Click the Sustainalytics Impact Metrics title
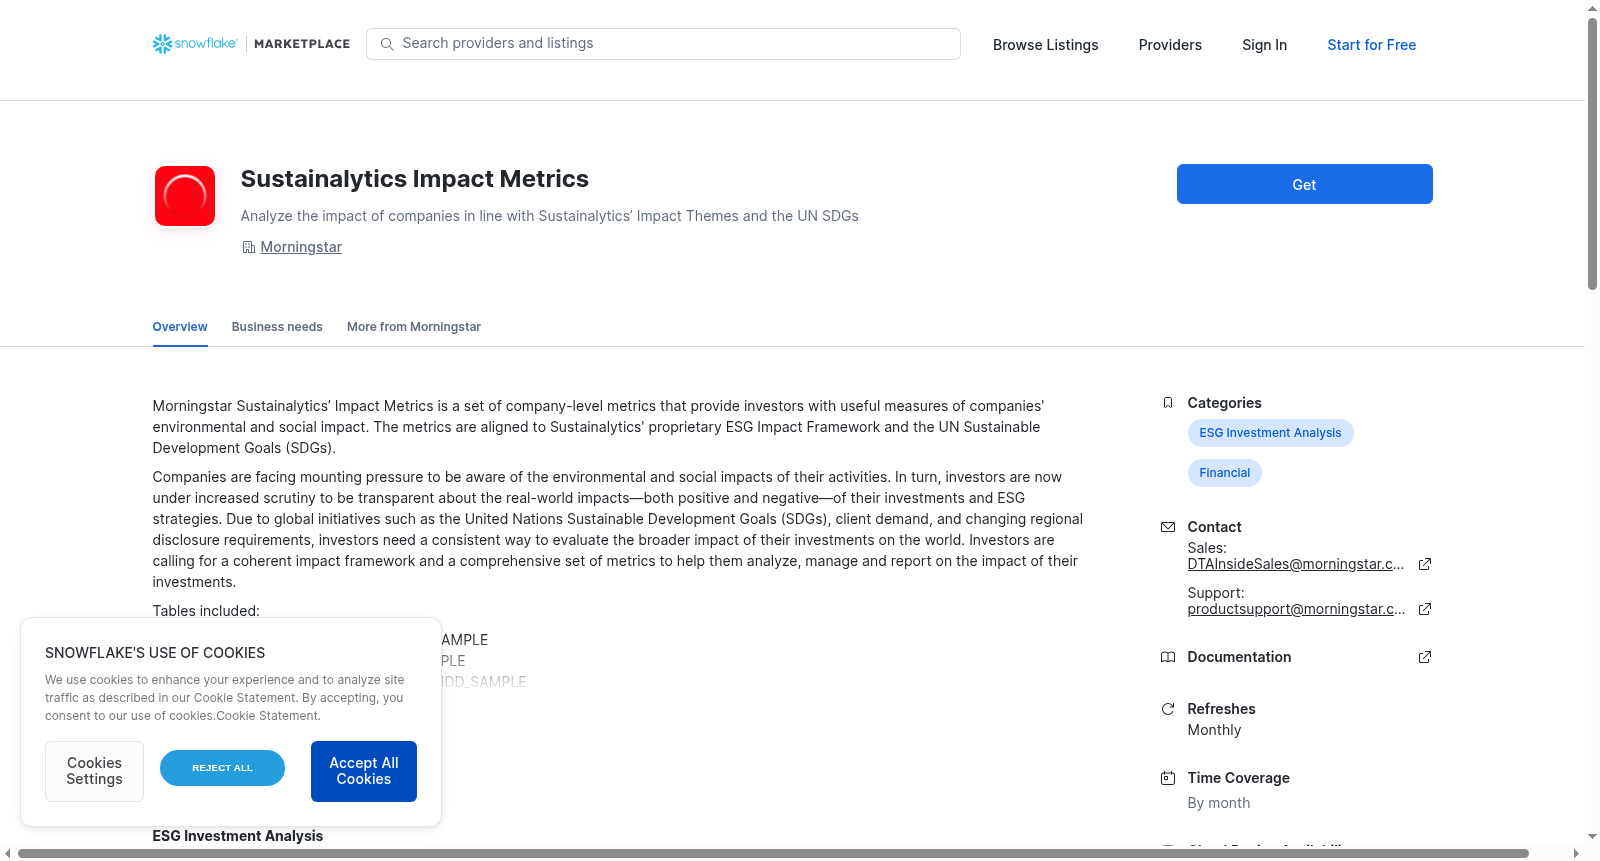 point(414,179)
